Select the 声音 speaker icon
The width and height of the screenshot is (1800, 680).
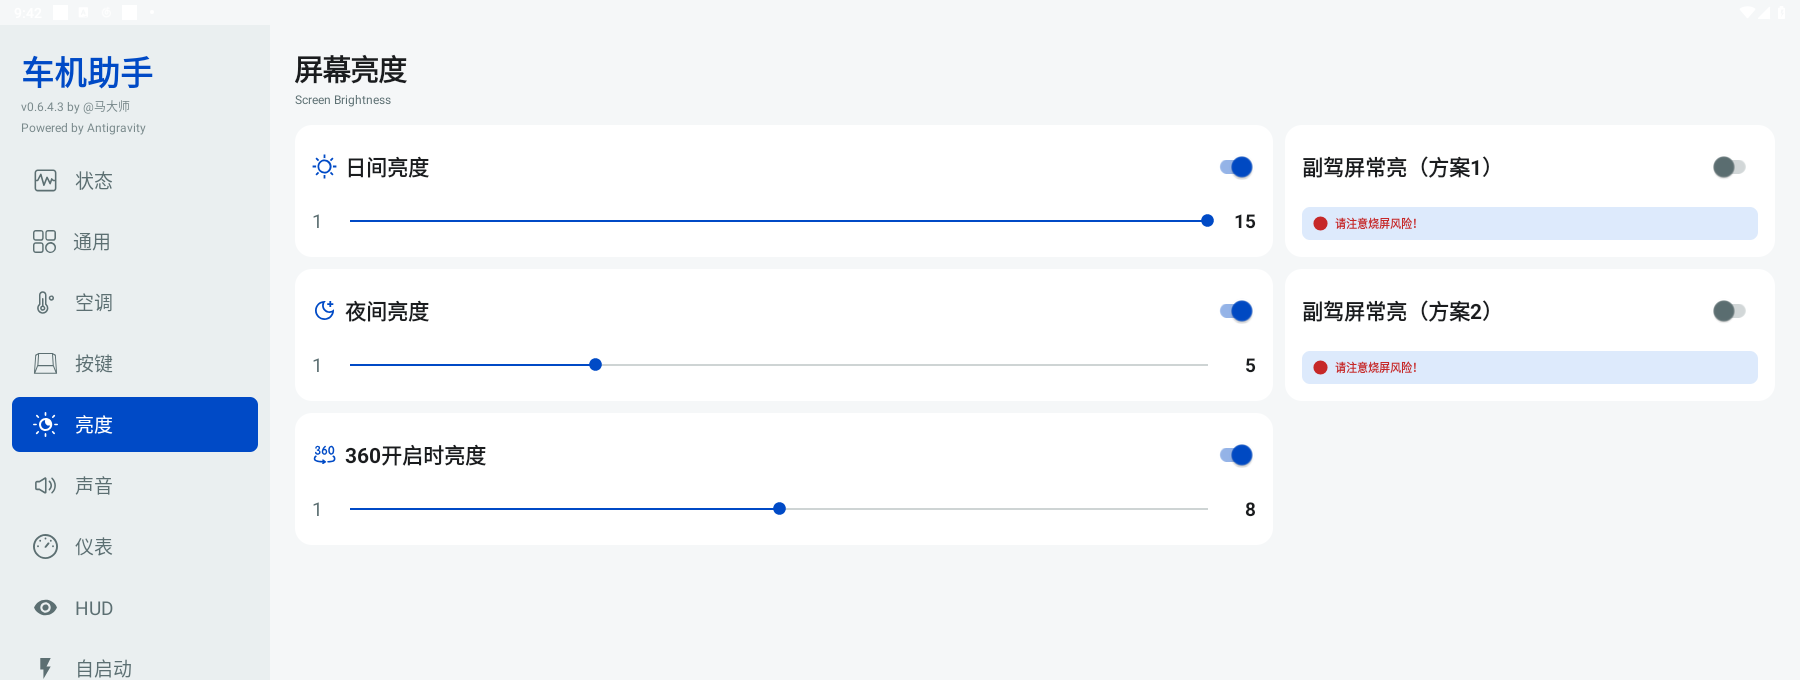[45, 486]
